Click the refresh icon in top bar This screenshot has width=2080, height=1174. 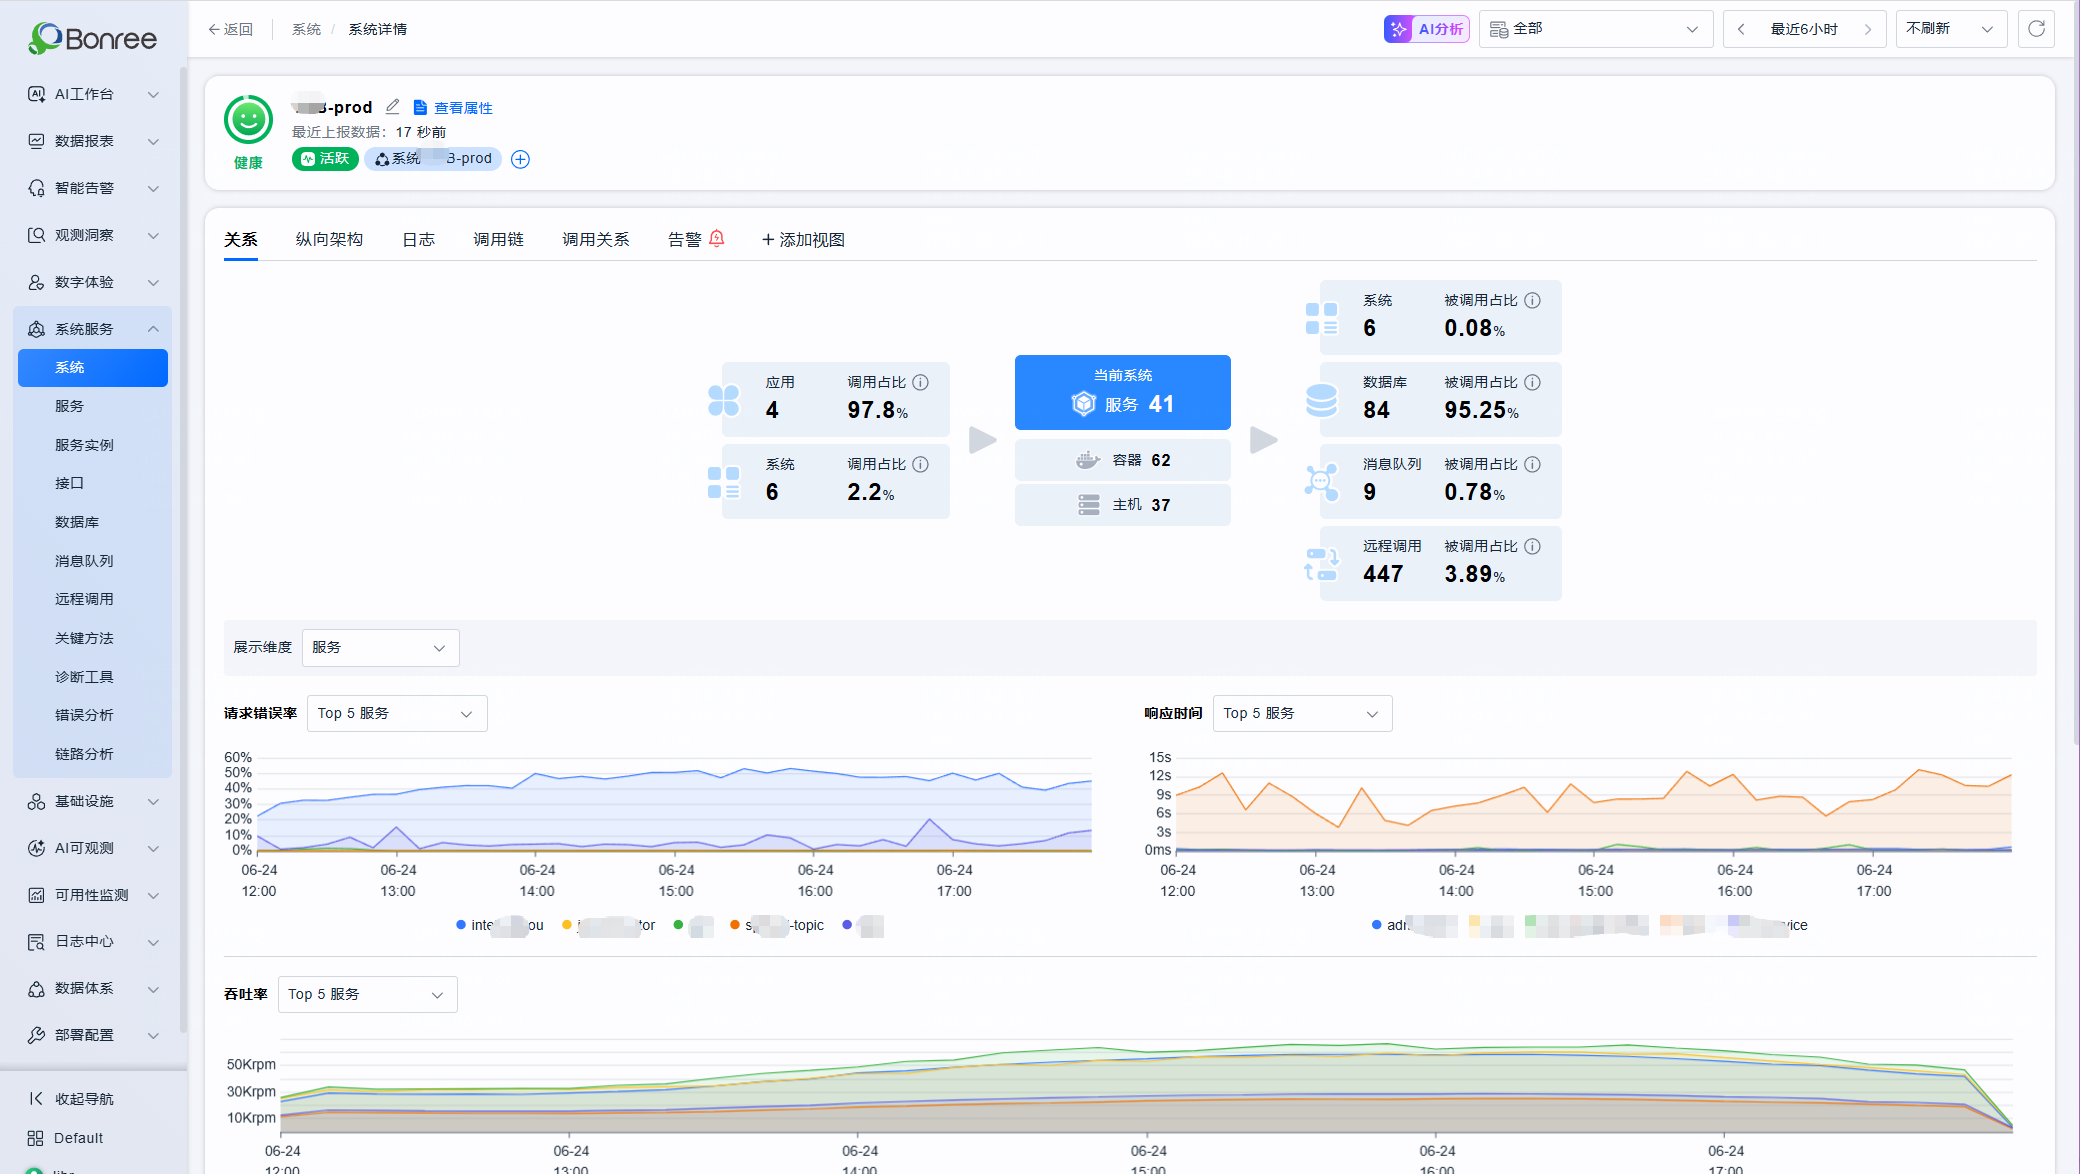point(2036,29)
